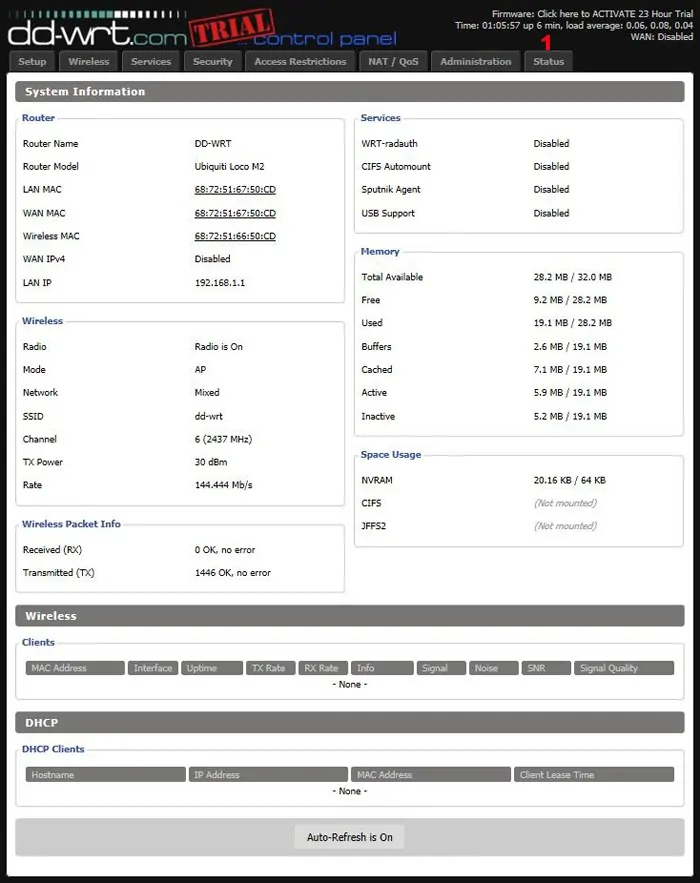This screenshot has height=883, width=700.
Task: Click the Hostname header in DHCP Clients
Action: 106,775
